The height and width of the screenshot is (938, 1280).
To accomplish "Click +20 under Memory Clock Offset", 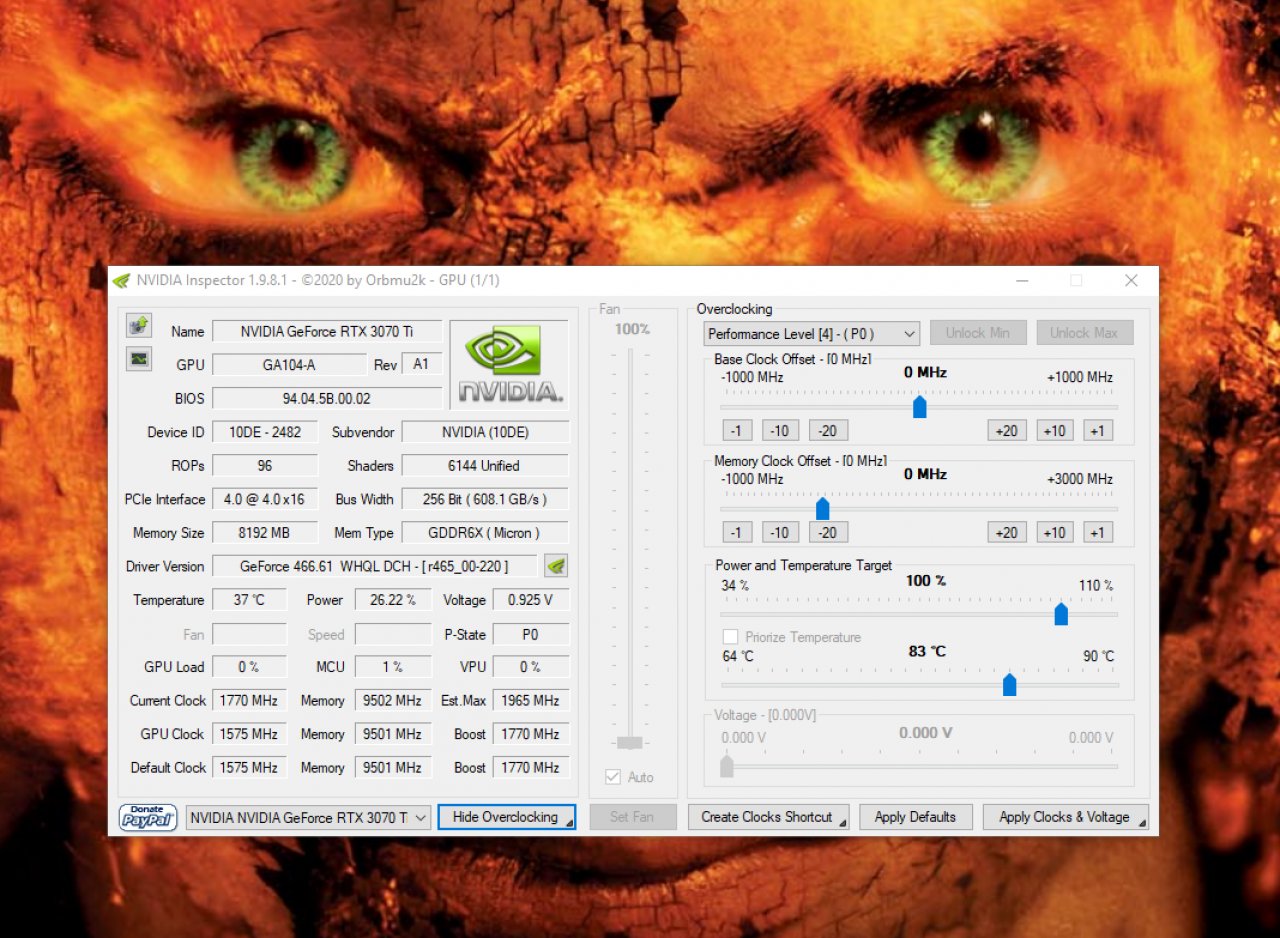I will (x=1007, y=532).
